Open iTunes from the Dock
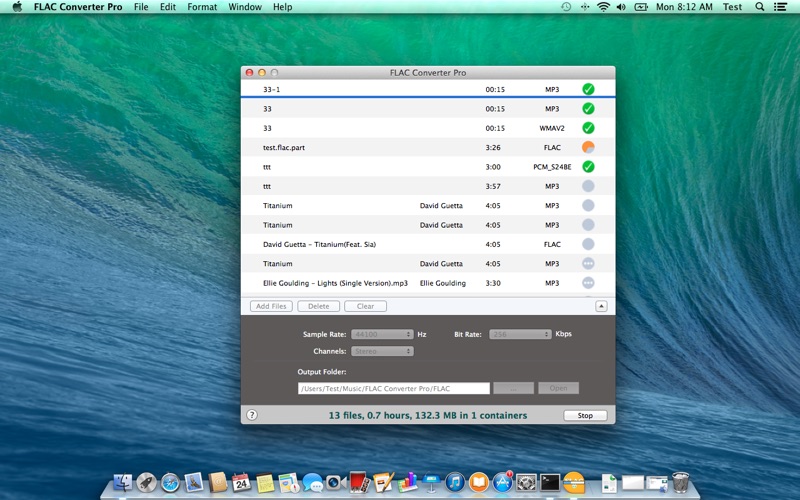 455,482
